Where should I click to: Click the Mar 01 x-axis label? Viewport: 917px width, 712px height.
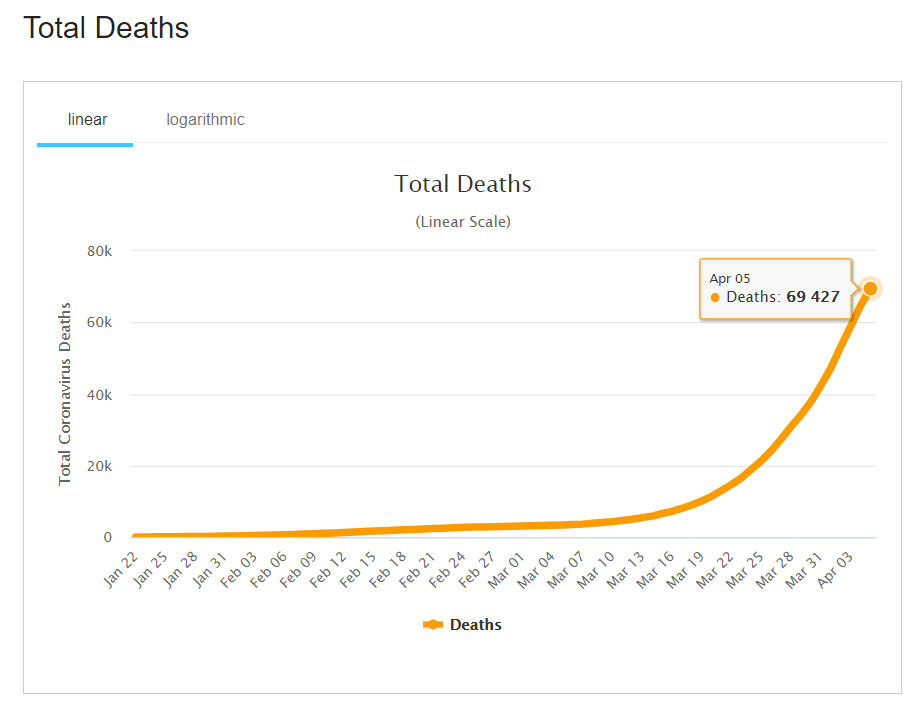(506, 568)
